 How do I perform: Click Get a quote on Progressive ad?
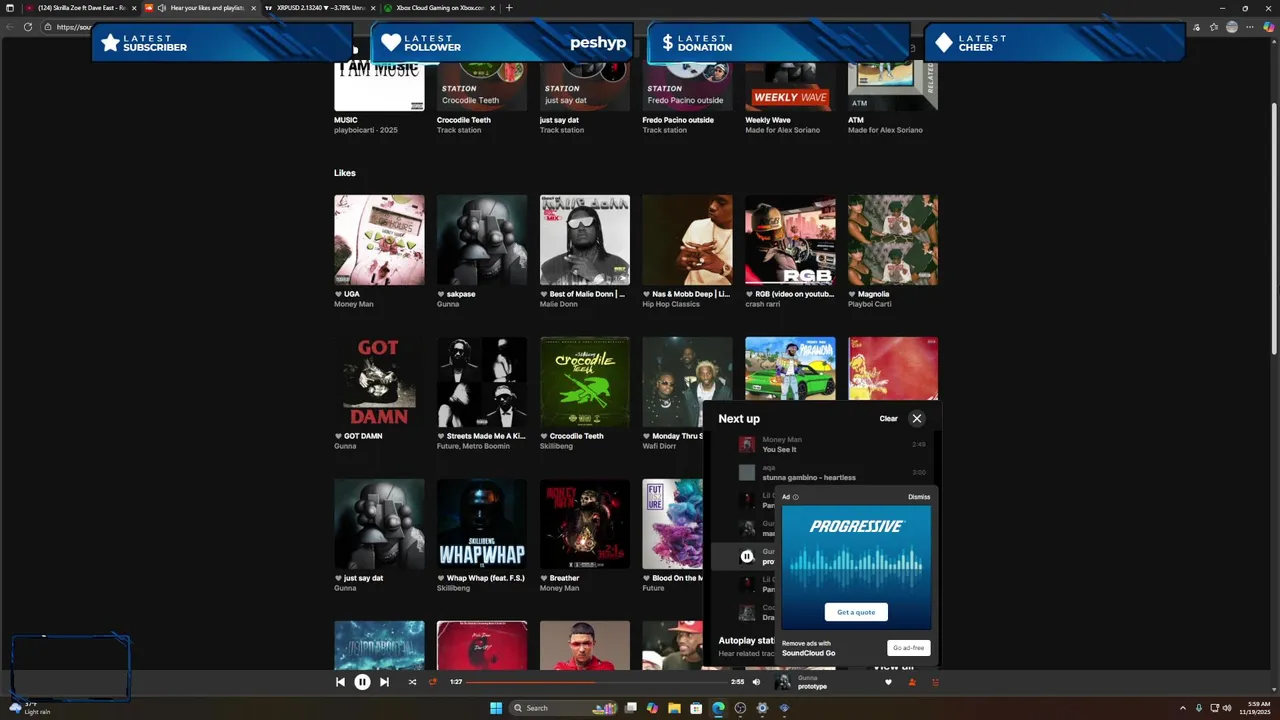(856, 612)
